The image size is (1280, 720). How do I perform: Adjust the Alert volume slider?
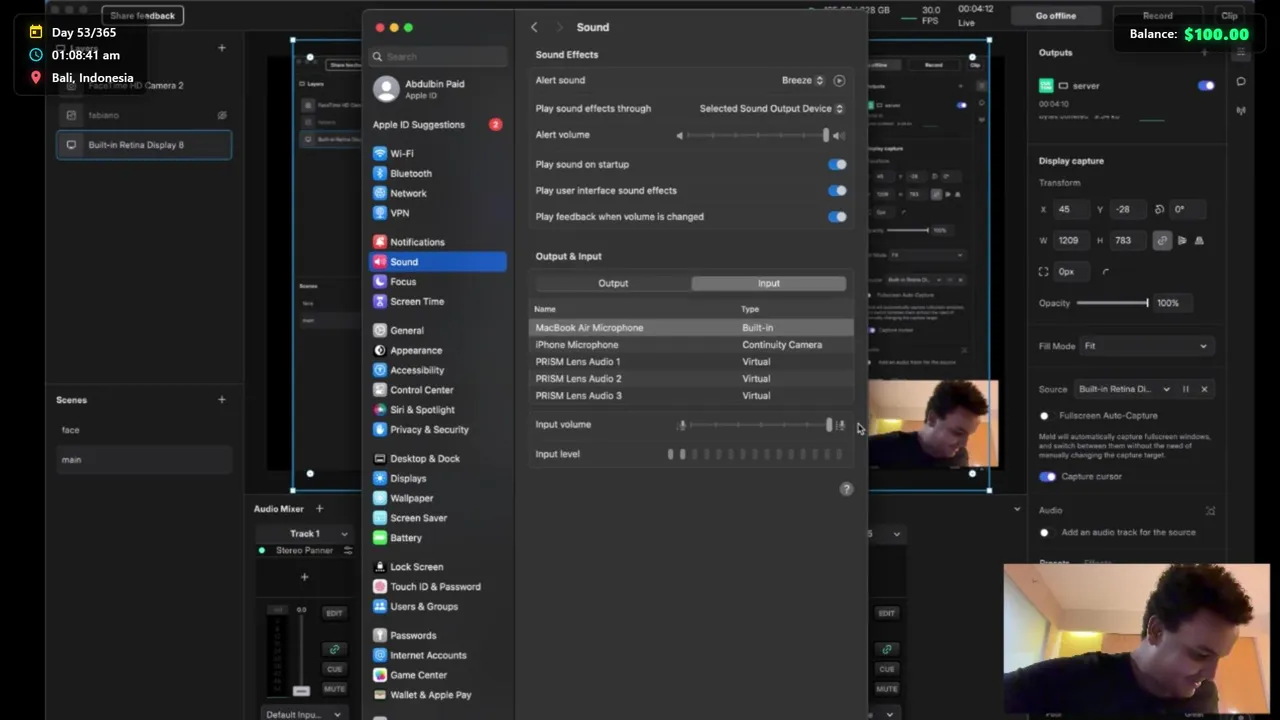(x=760, y=135)
